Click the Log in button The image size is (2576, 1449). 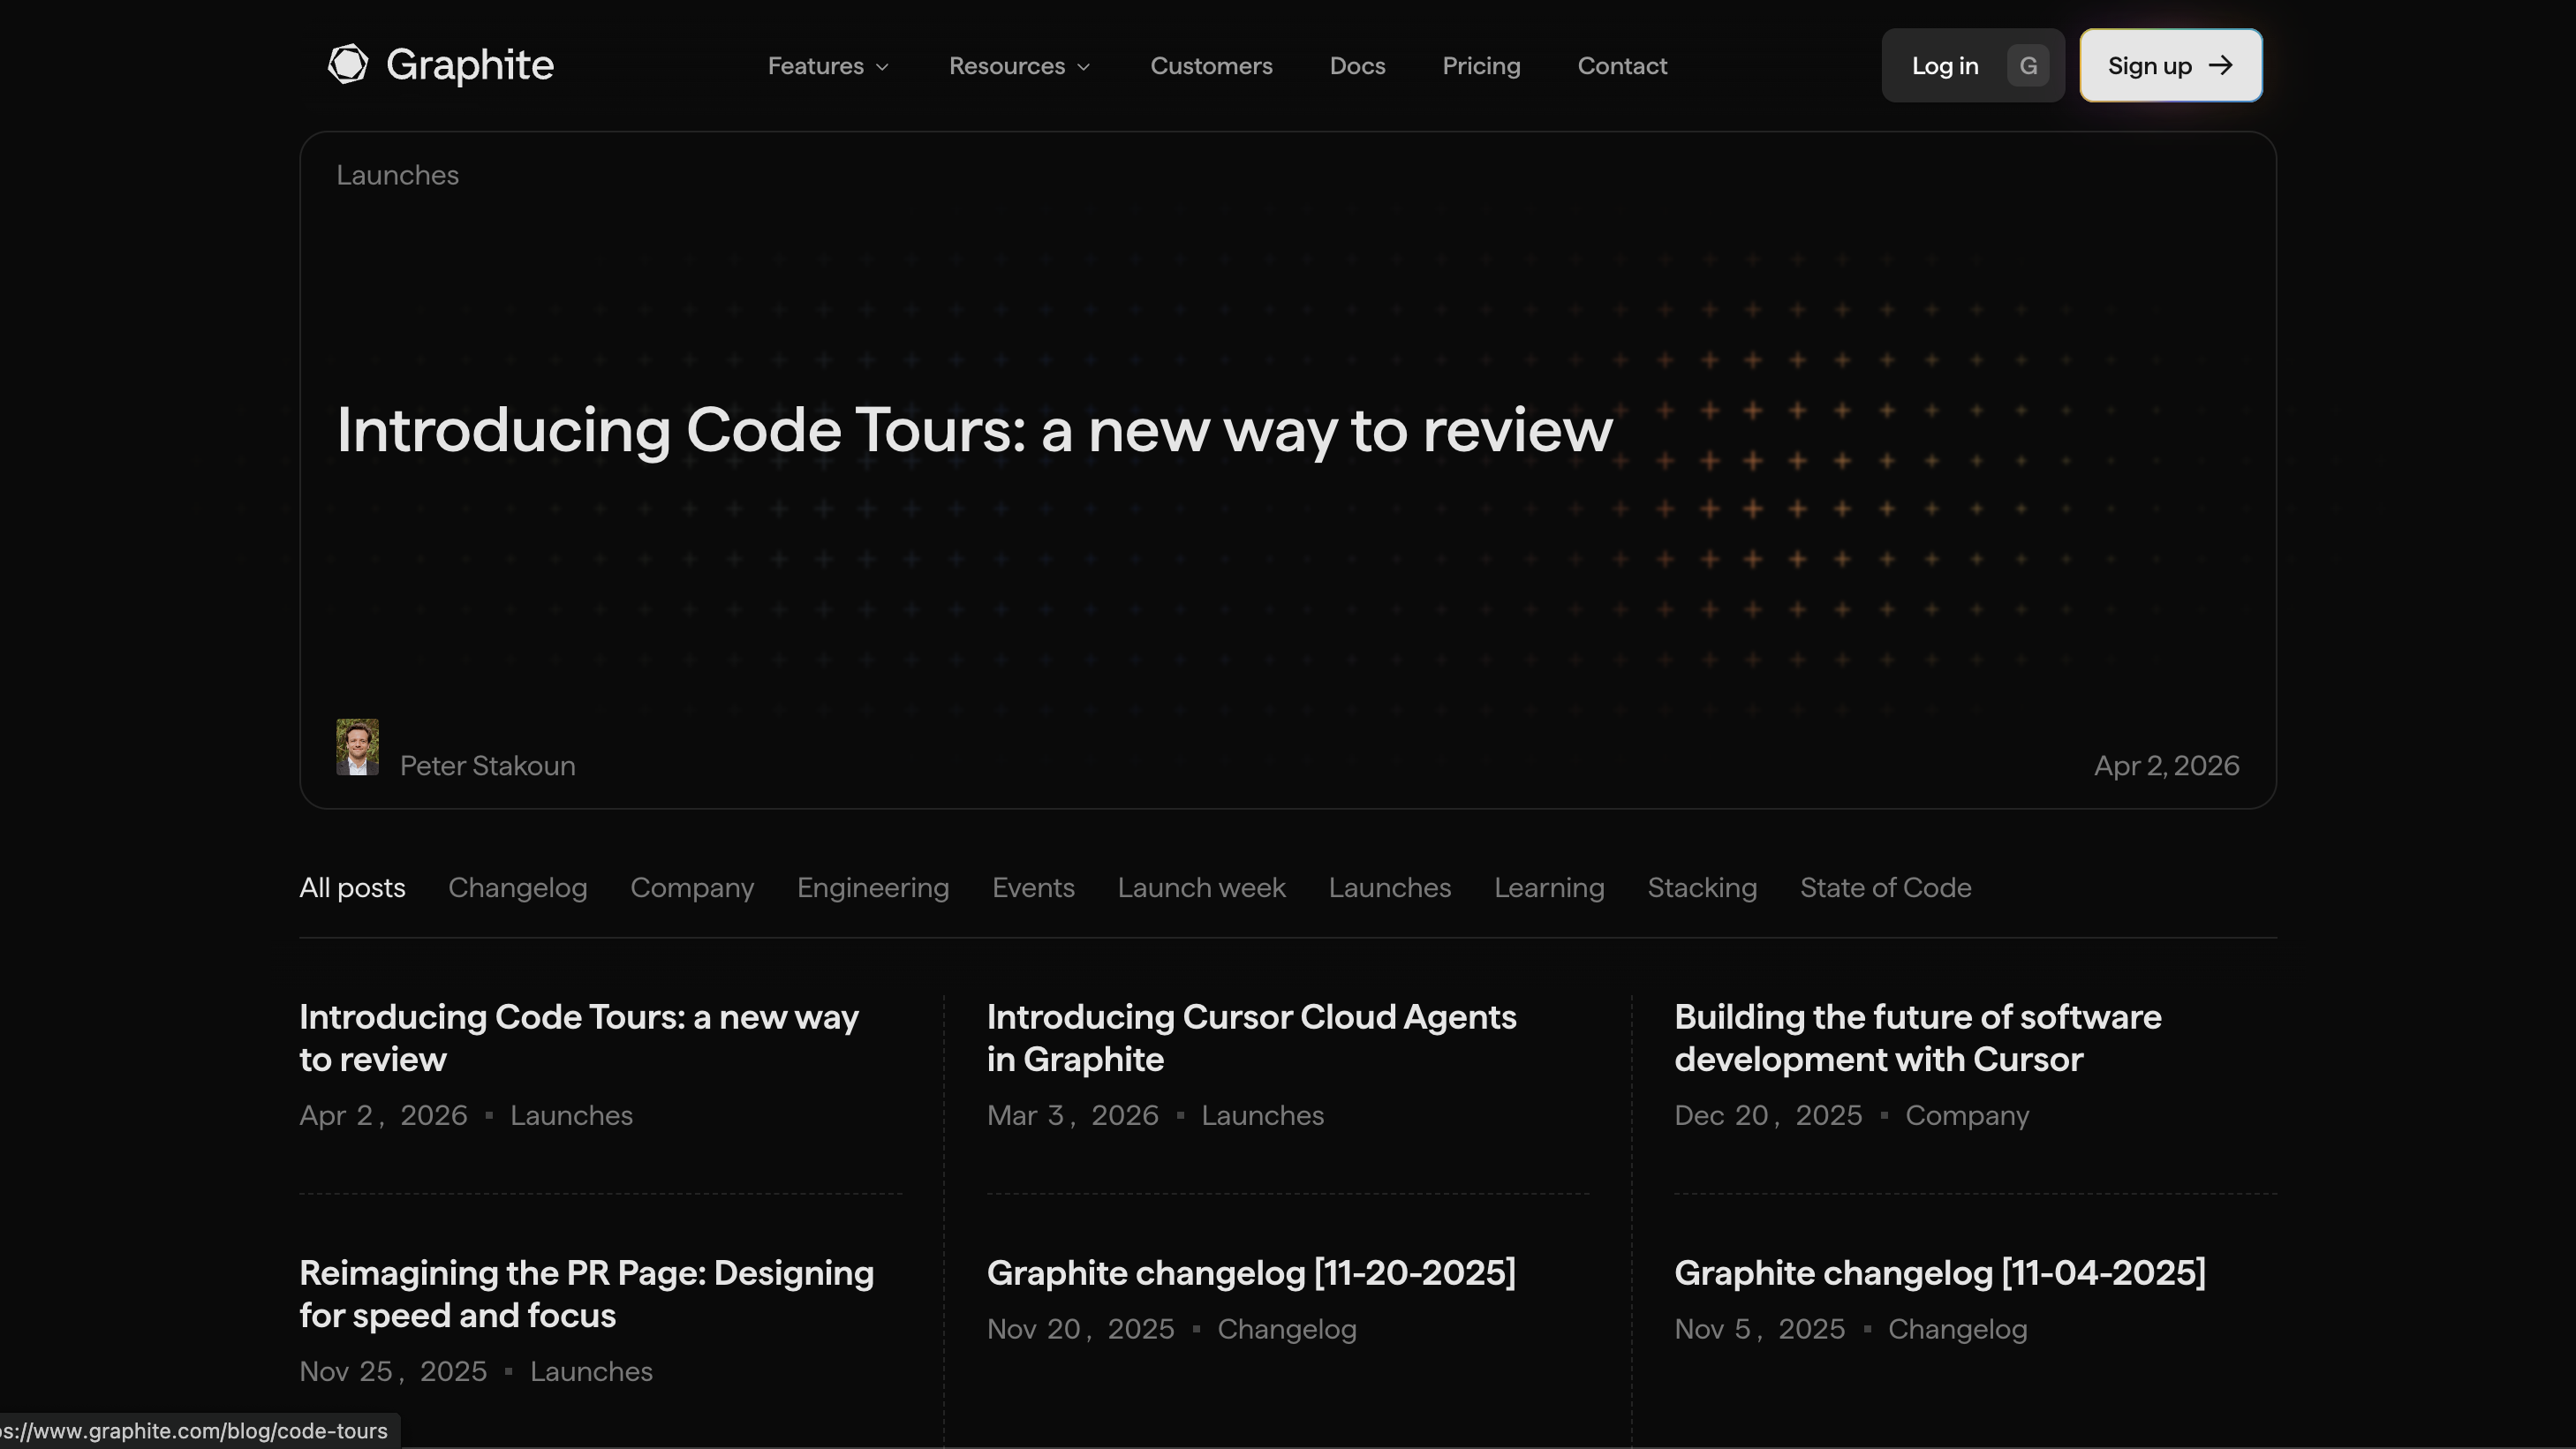pos(1972,65)
